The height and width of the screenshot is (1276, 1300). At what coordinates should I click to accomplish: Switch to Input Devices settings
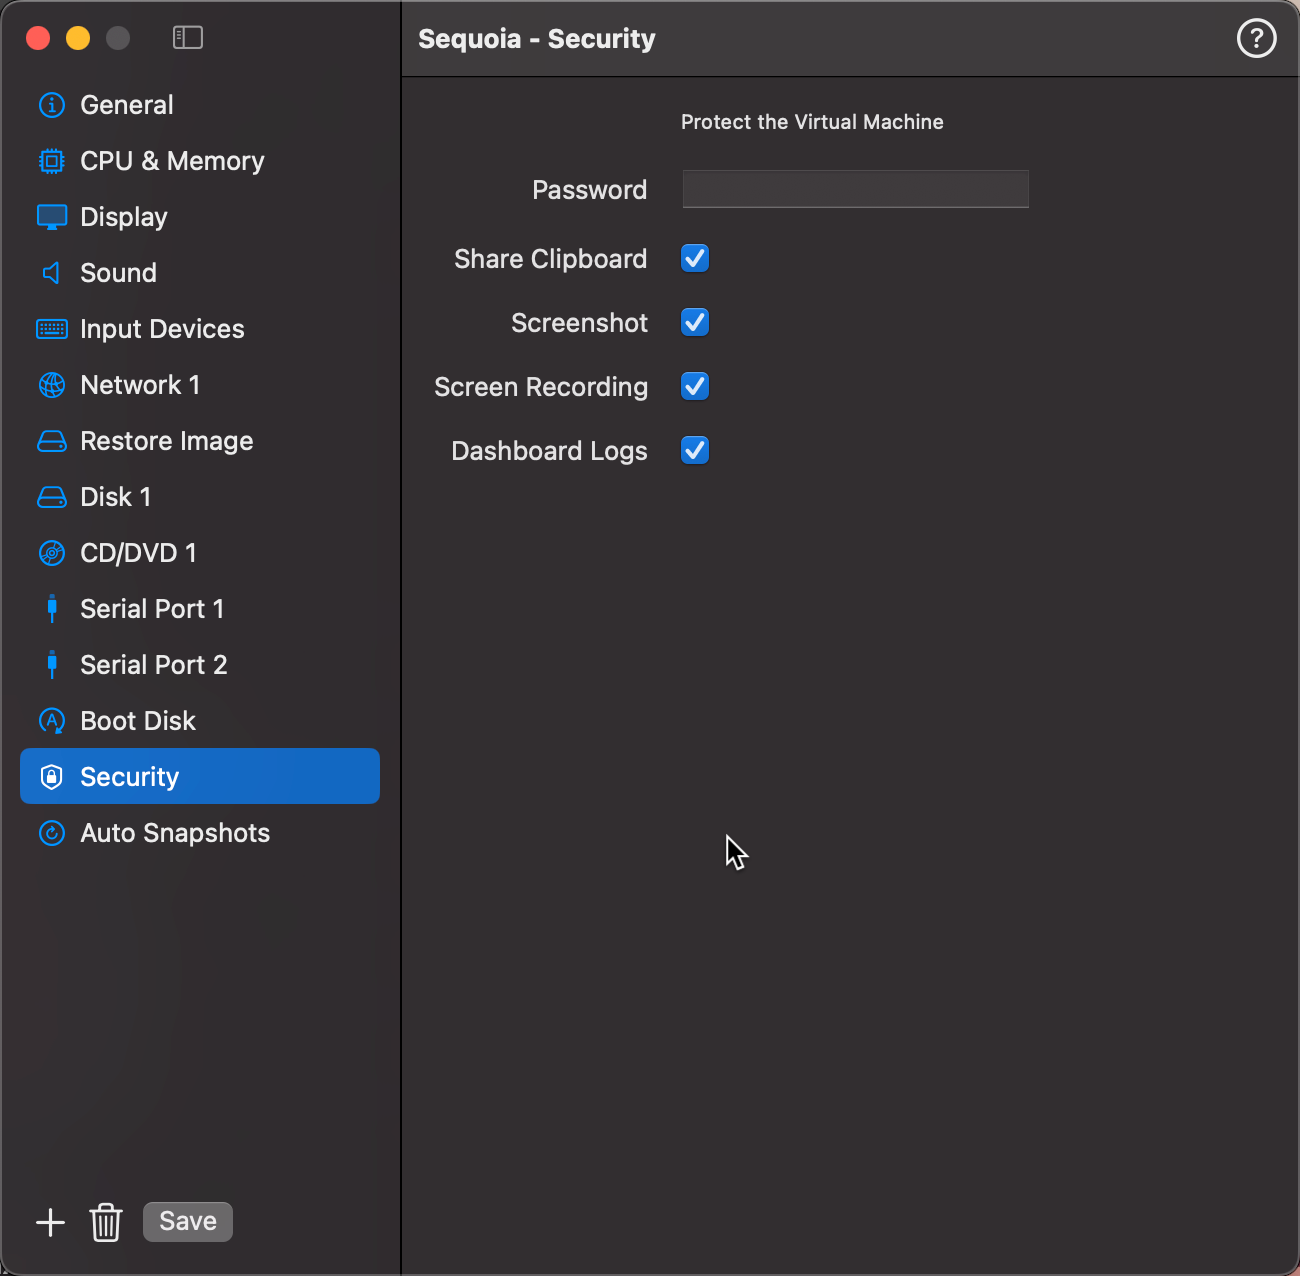click(162, 329)
